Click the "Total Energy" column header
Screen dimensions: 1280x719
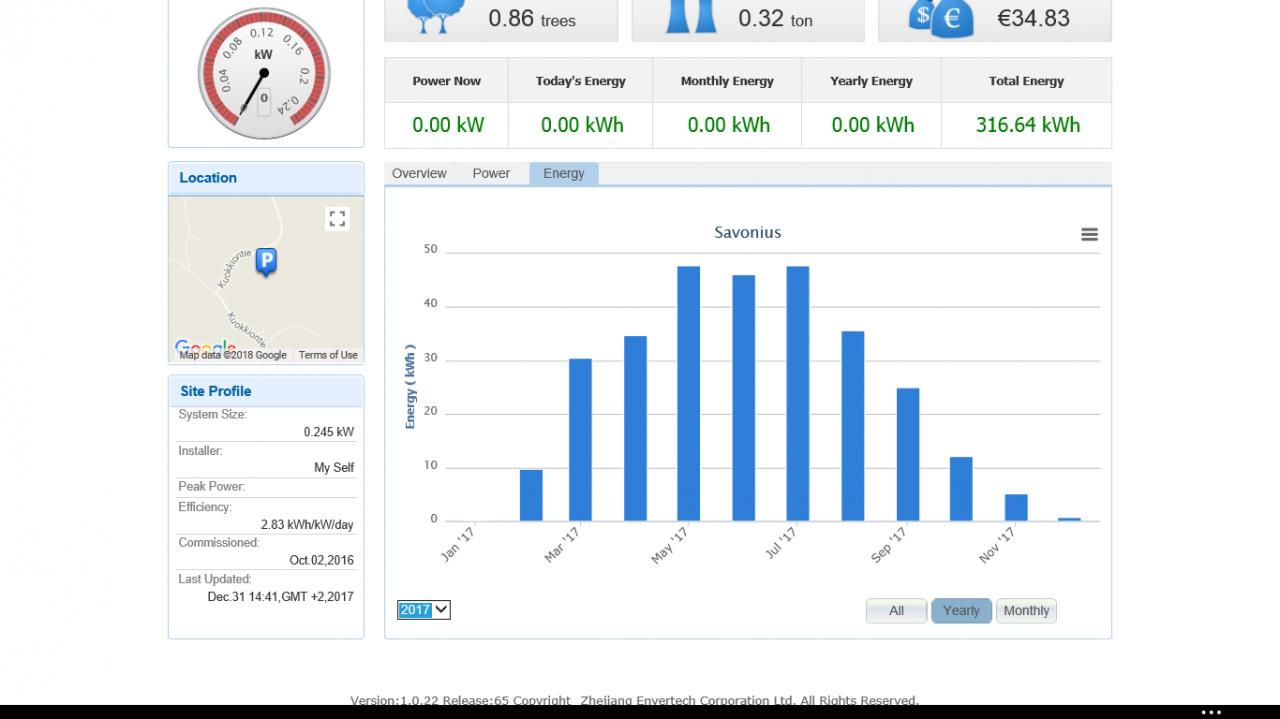tap(1027, 81)
